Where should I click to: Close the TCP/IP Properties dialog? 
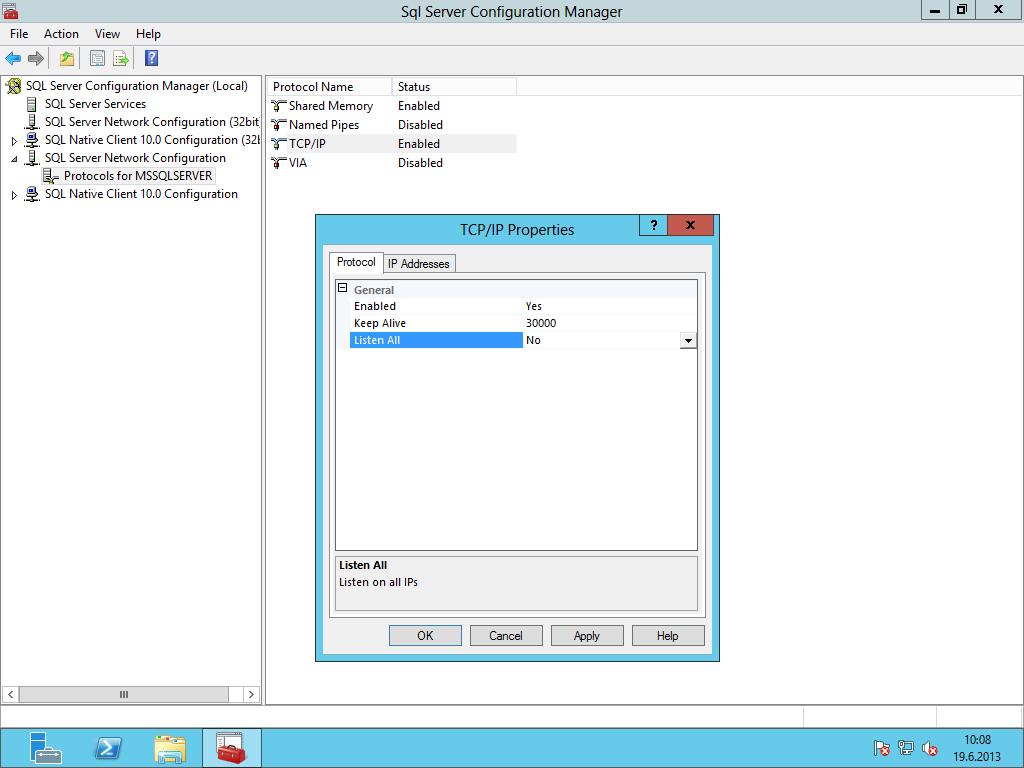[x=690, y=225]
